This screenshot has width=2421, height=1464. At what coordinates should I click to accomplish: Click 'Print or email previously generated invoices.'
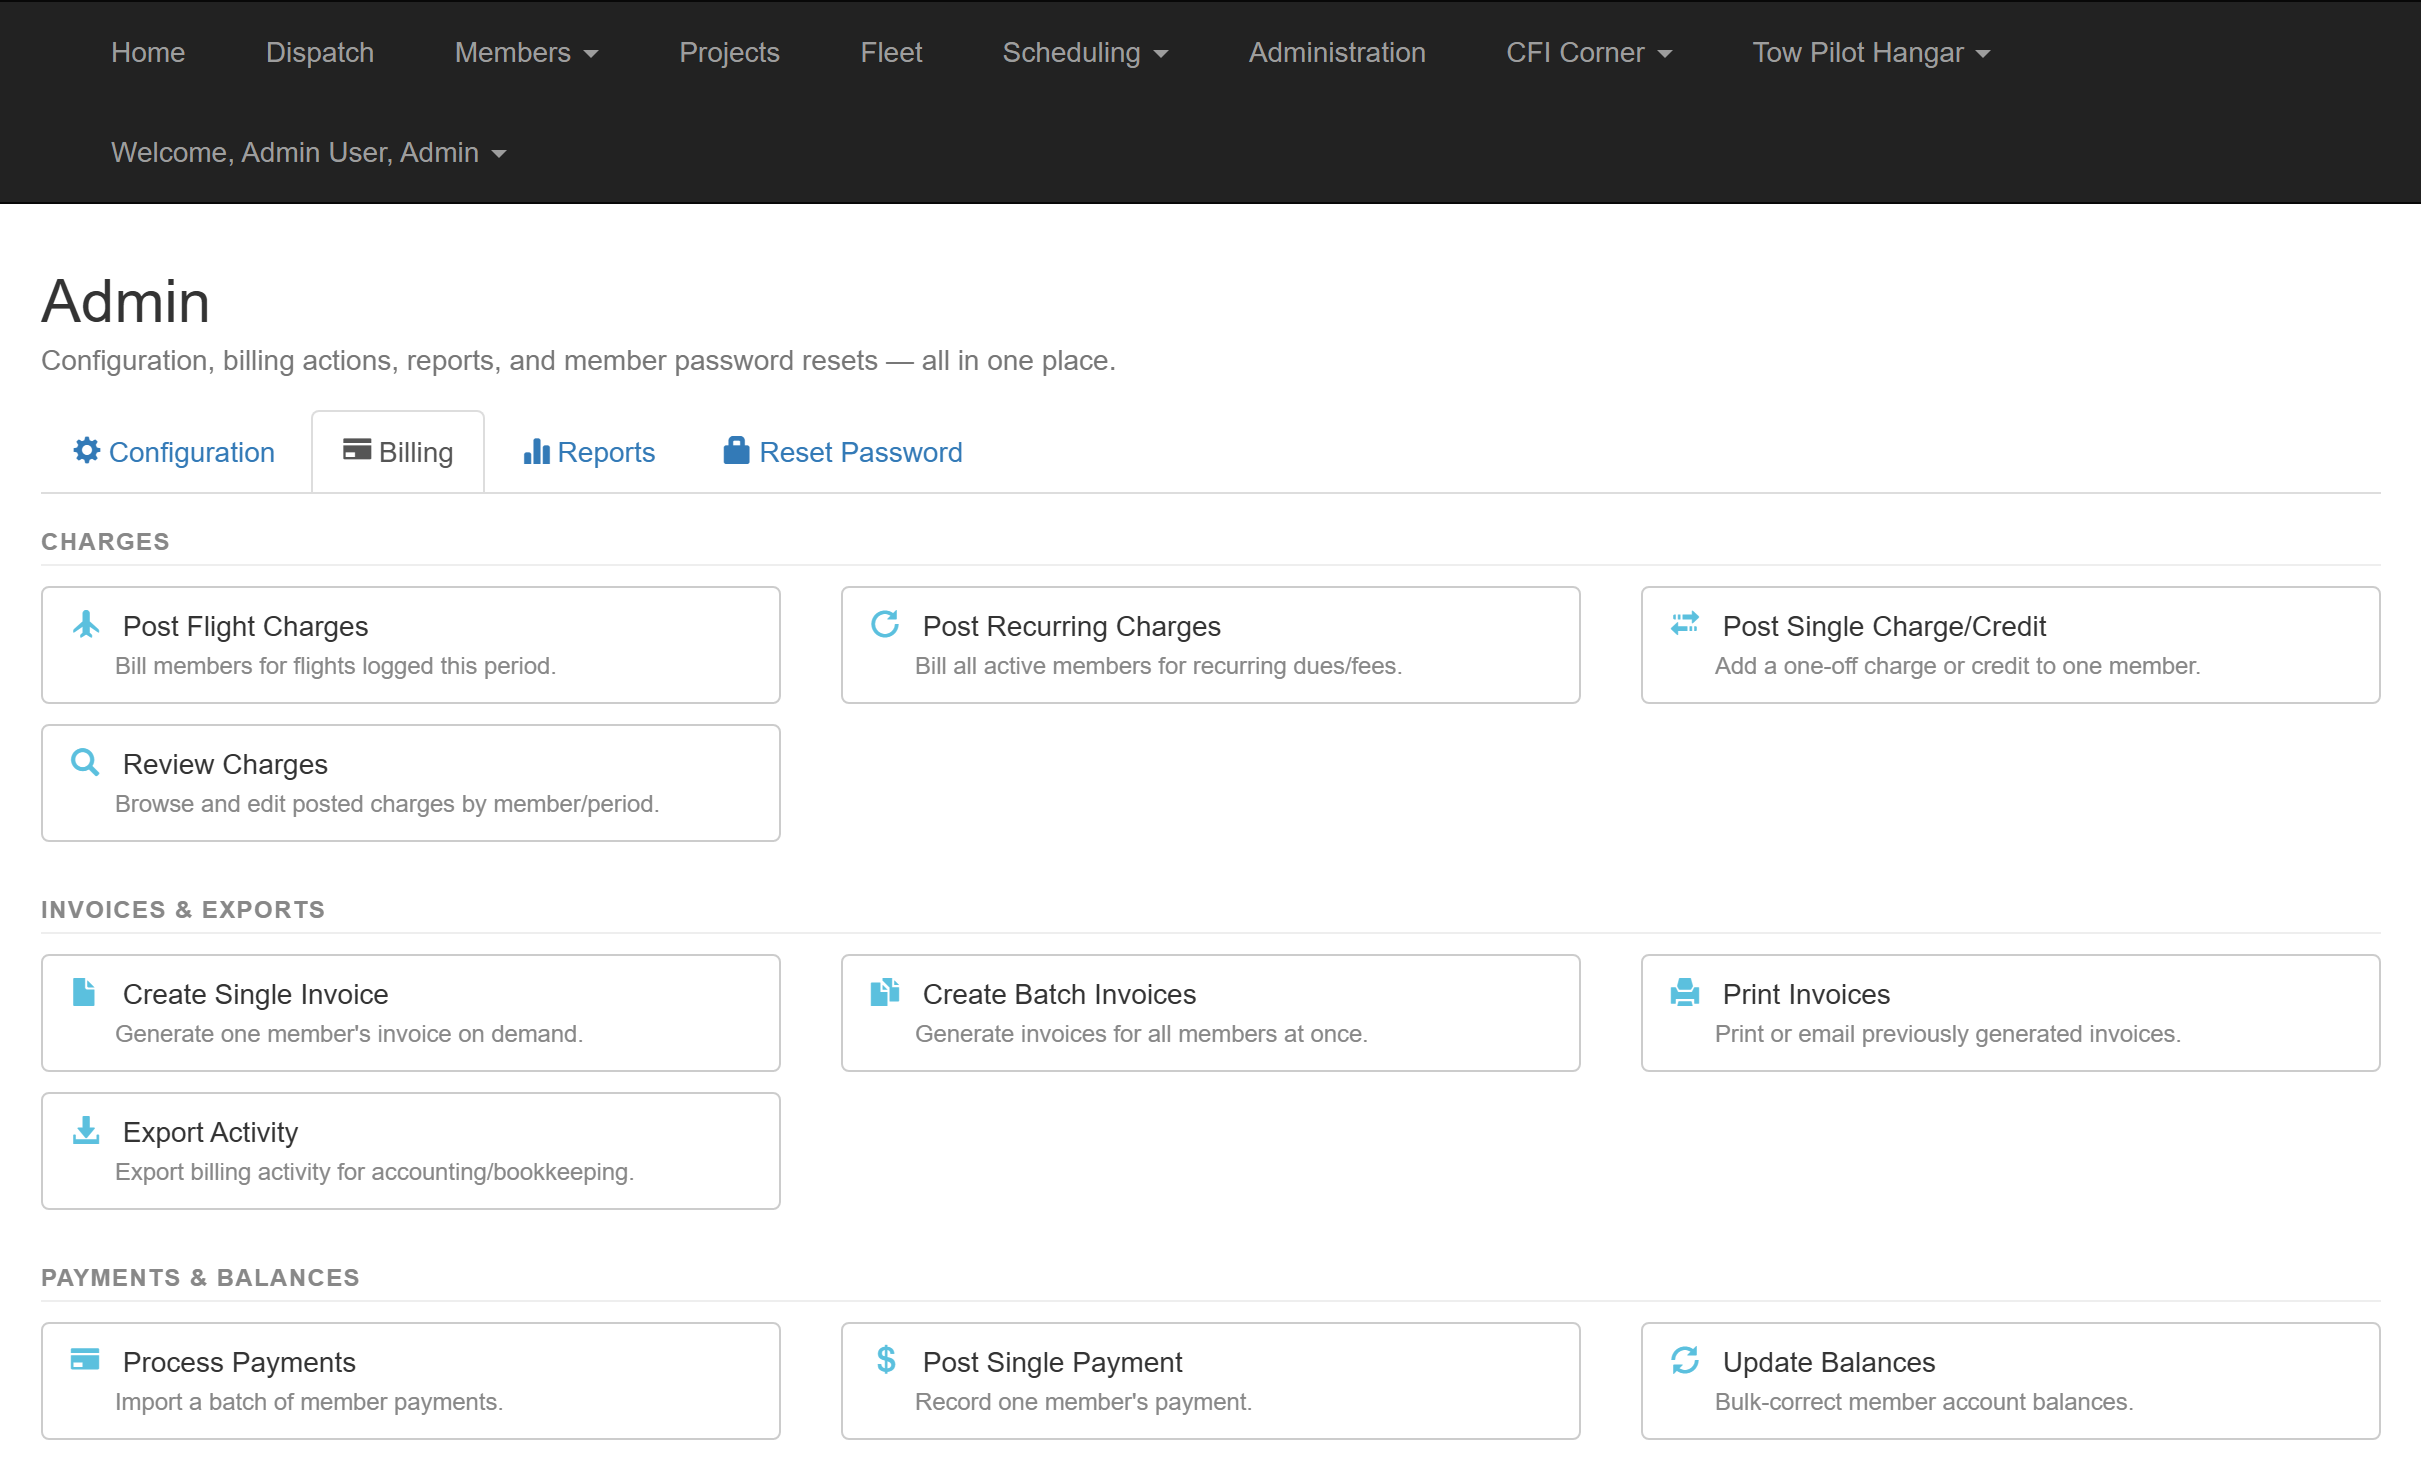1947,1034
